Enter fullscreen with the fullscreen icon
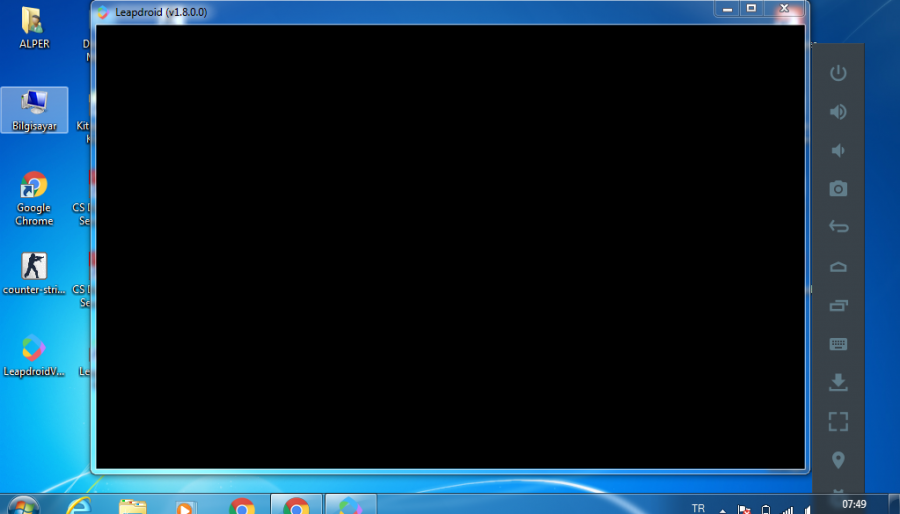900x514 pixels. [838, 422]
